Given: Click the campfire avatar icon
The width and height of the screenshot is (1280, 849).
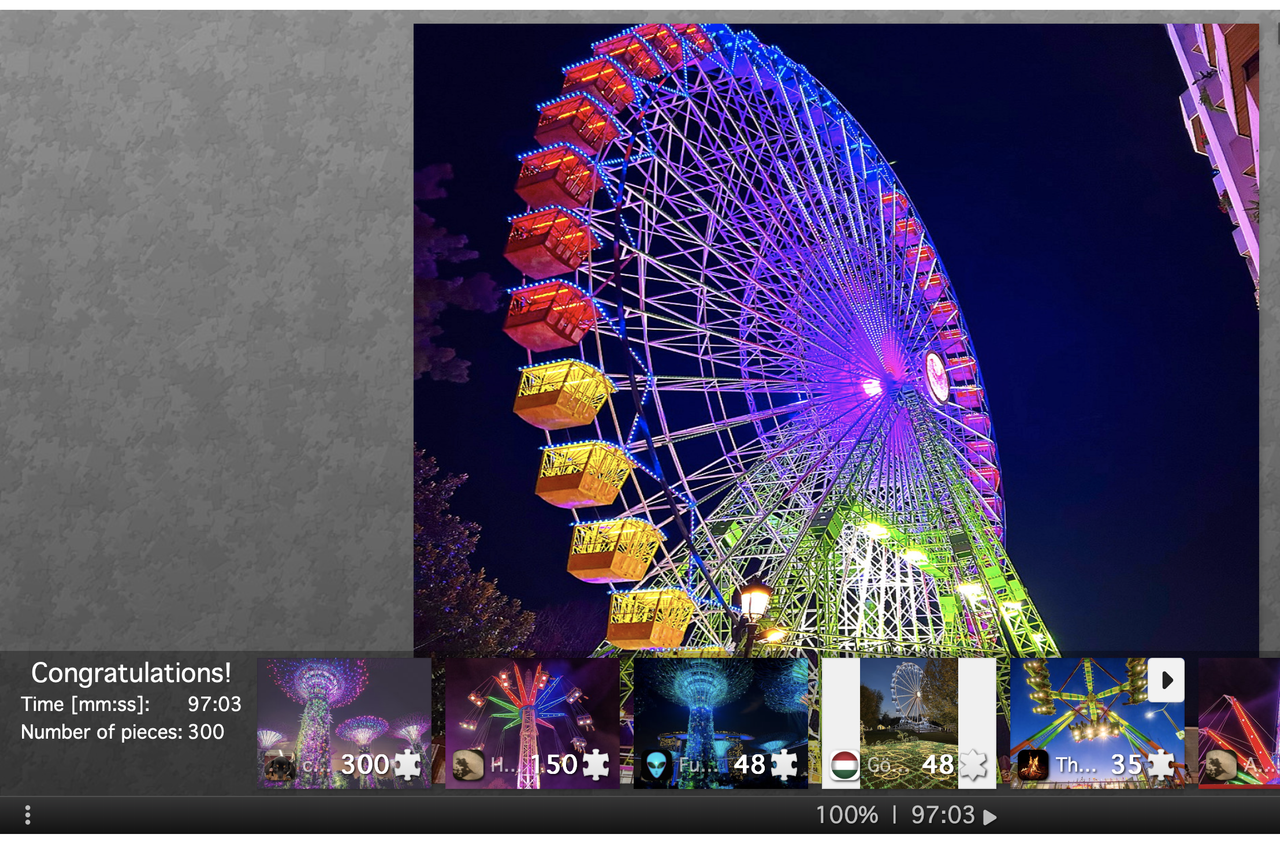Looking at the screenshot, I should point(1033,766).
